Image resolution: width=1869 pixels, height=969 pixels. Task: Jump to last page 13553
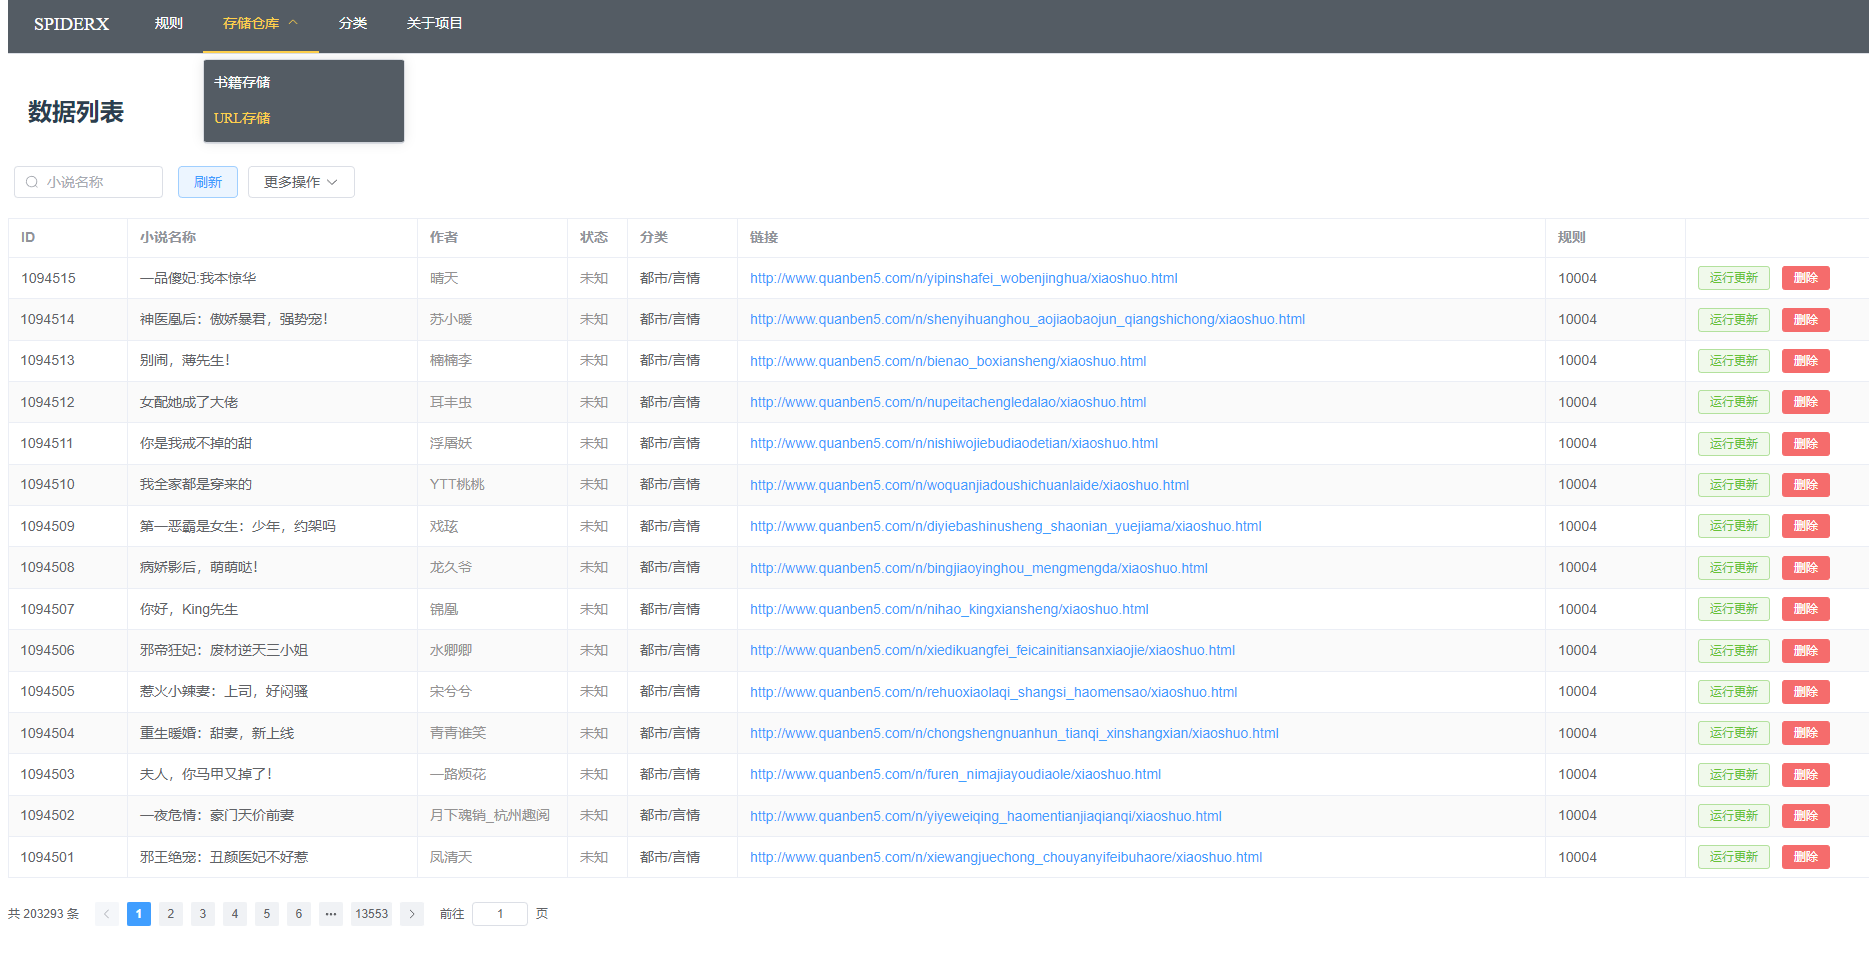pyautogui.click(x=372, y=914)
